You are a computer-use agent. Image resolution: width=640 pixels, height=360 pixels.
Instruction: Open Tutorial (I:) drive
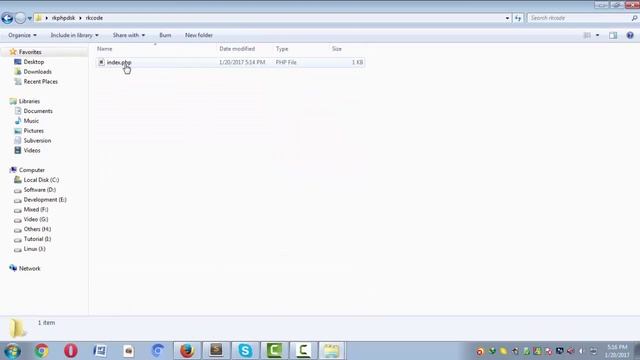coord(37,239)
